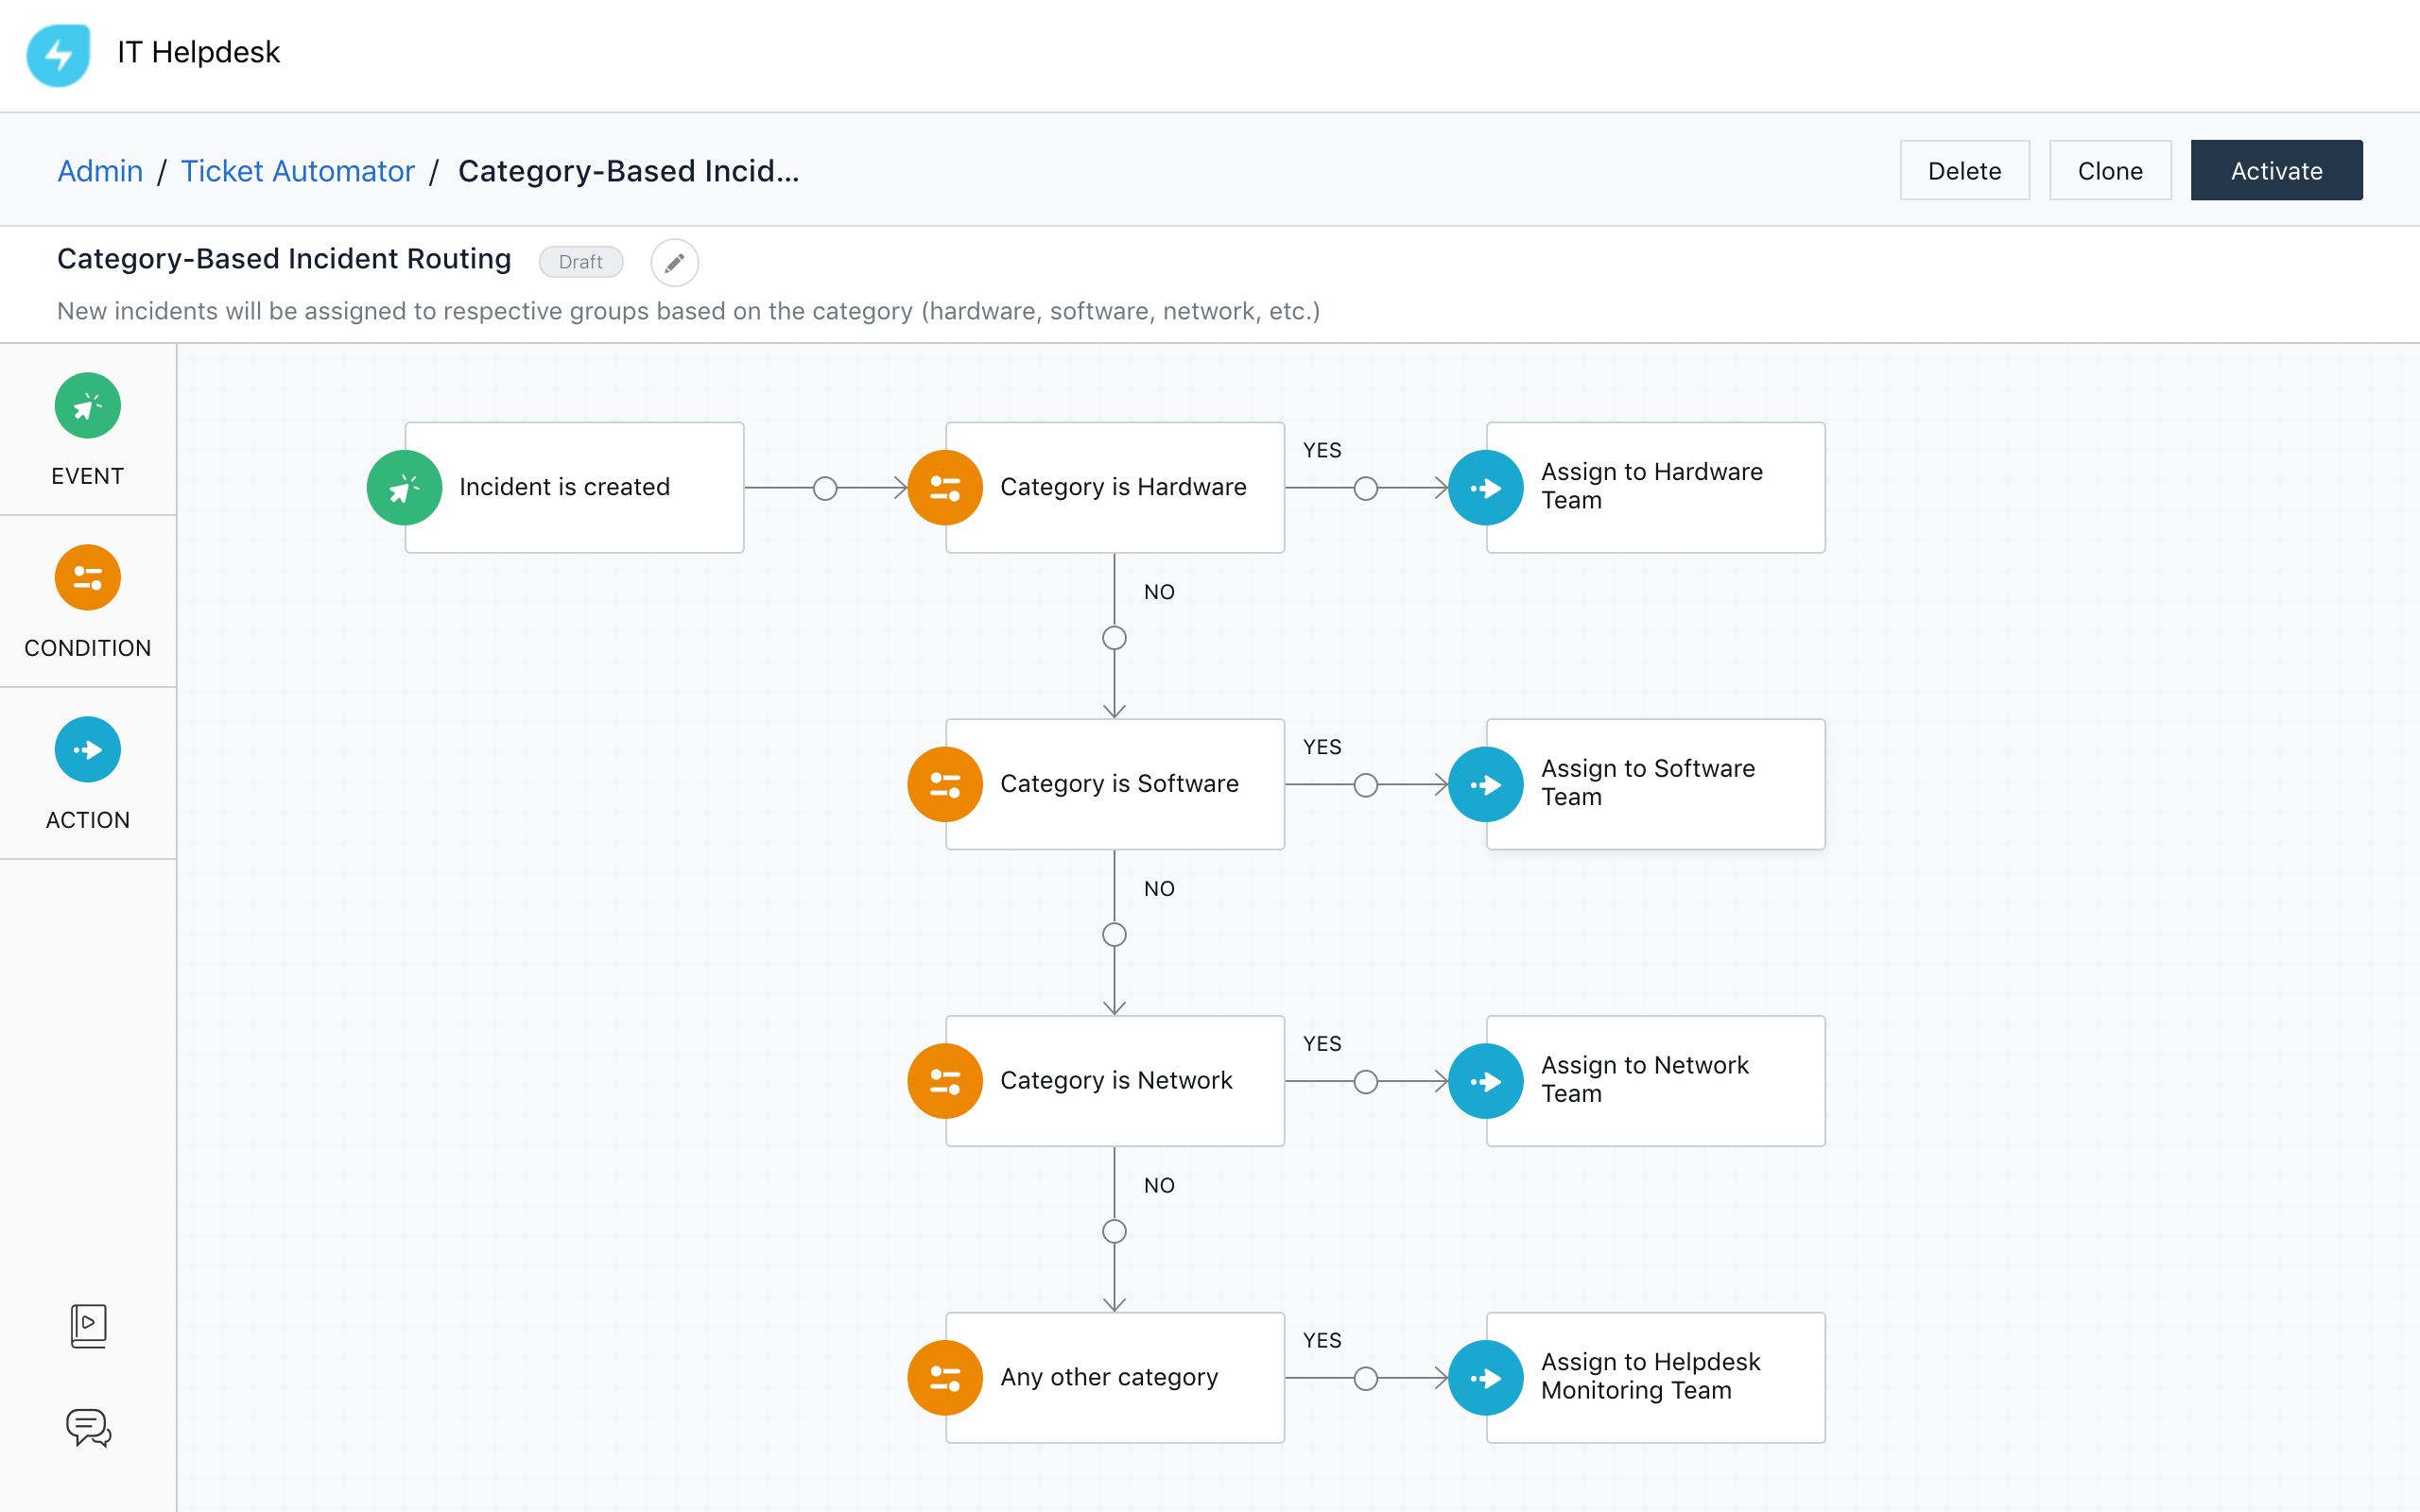The height and width of the screenshot is (1512, 2420).
Task: Click the Clone button
Action: (2109, 171)
